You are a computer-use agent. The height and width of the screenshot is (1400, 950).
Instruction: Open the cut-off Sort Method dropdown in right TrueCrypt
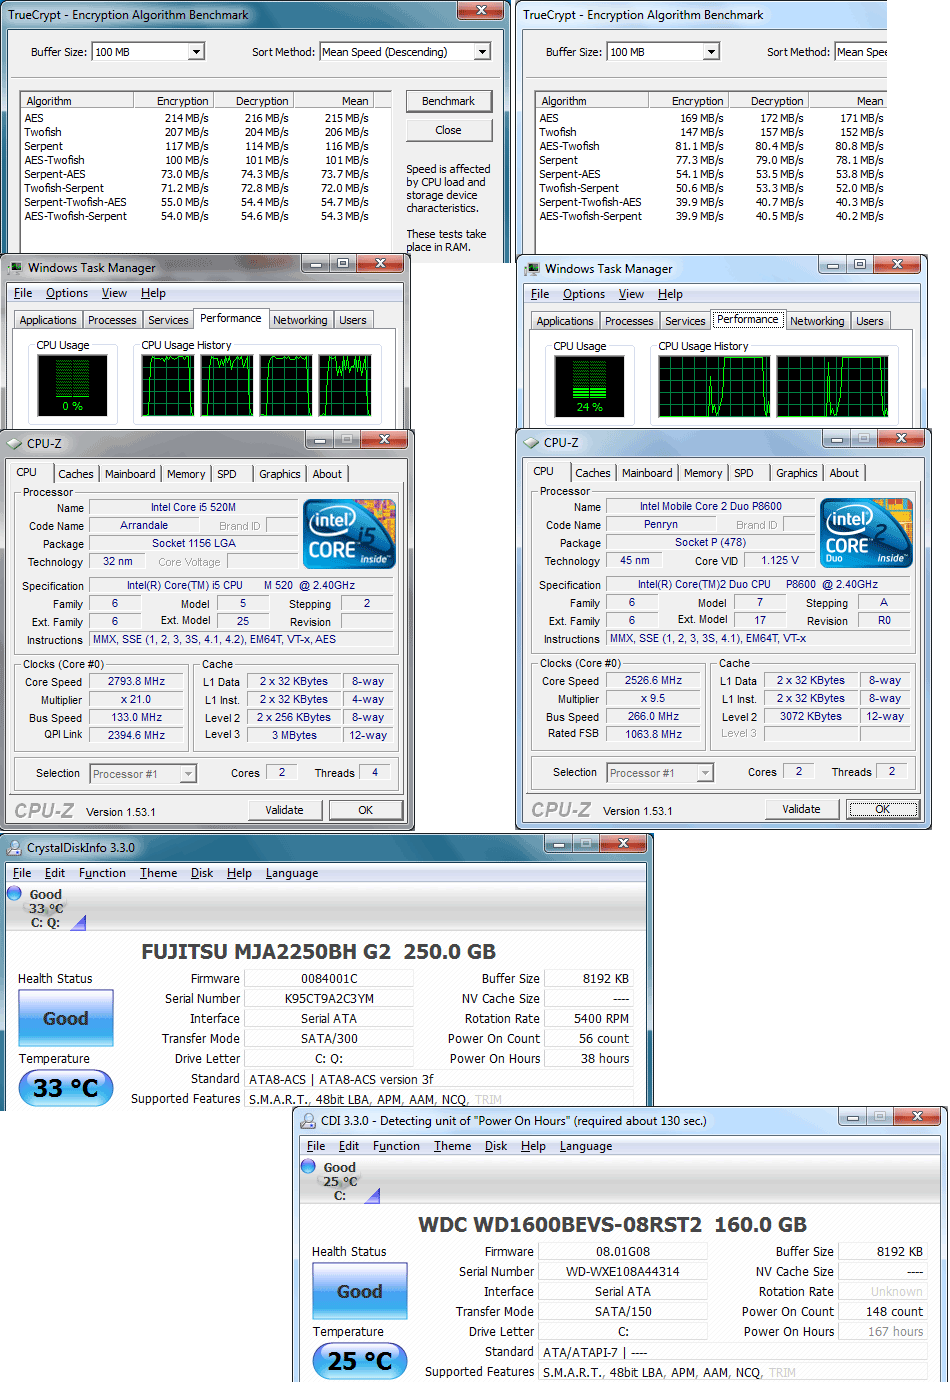(x=861, y=52)
